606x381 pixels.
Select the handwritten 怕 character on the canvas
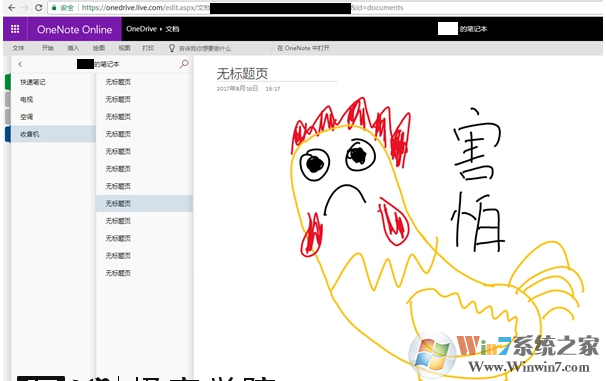click(478, 221)
